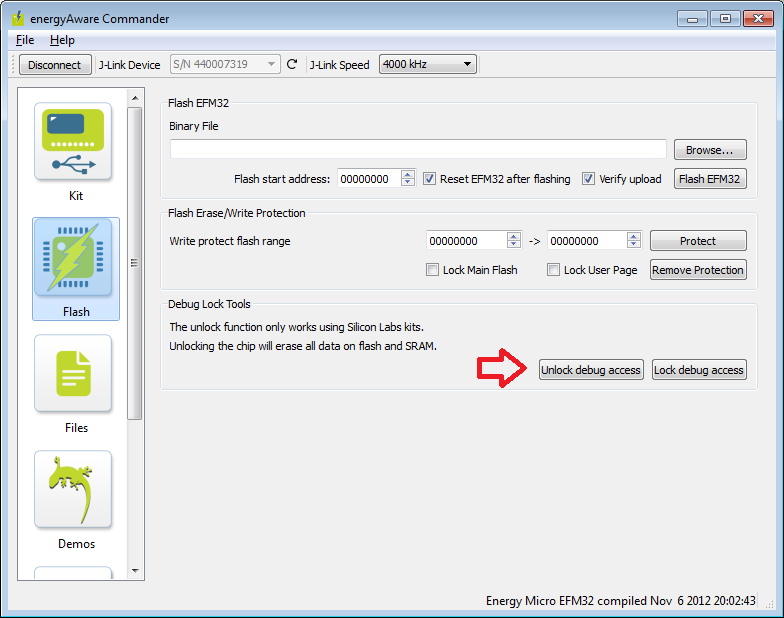
Task: Open the J-Link Speed dropdown
Action: click(x=427, y=65)
